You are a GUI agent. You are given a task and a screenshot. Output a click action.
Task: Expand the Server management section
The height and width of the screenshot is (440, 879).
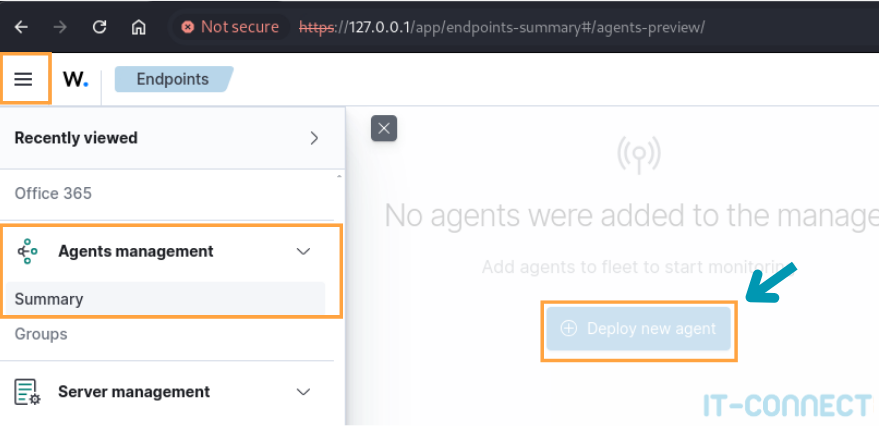(304, 392)
